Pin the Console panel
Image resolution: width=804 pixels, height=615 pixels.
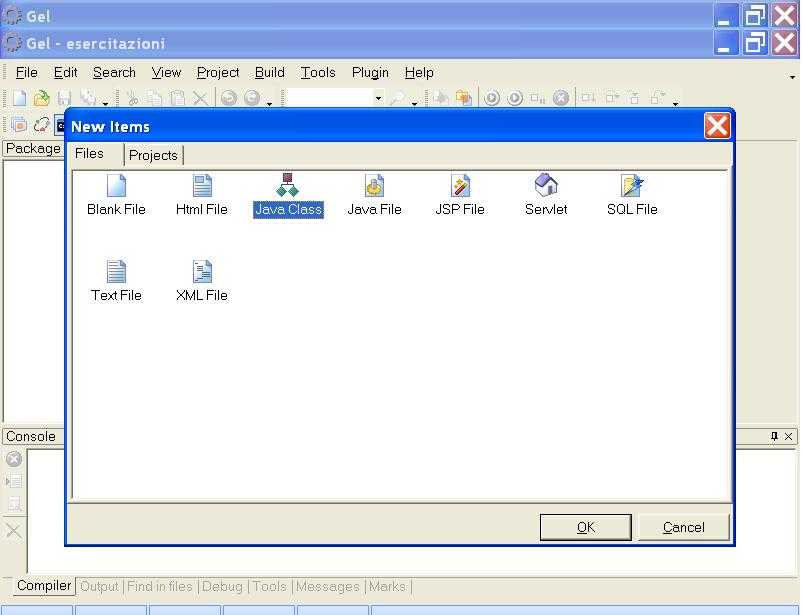point(774,436)
